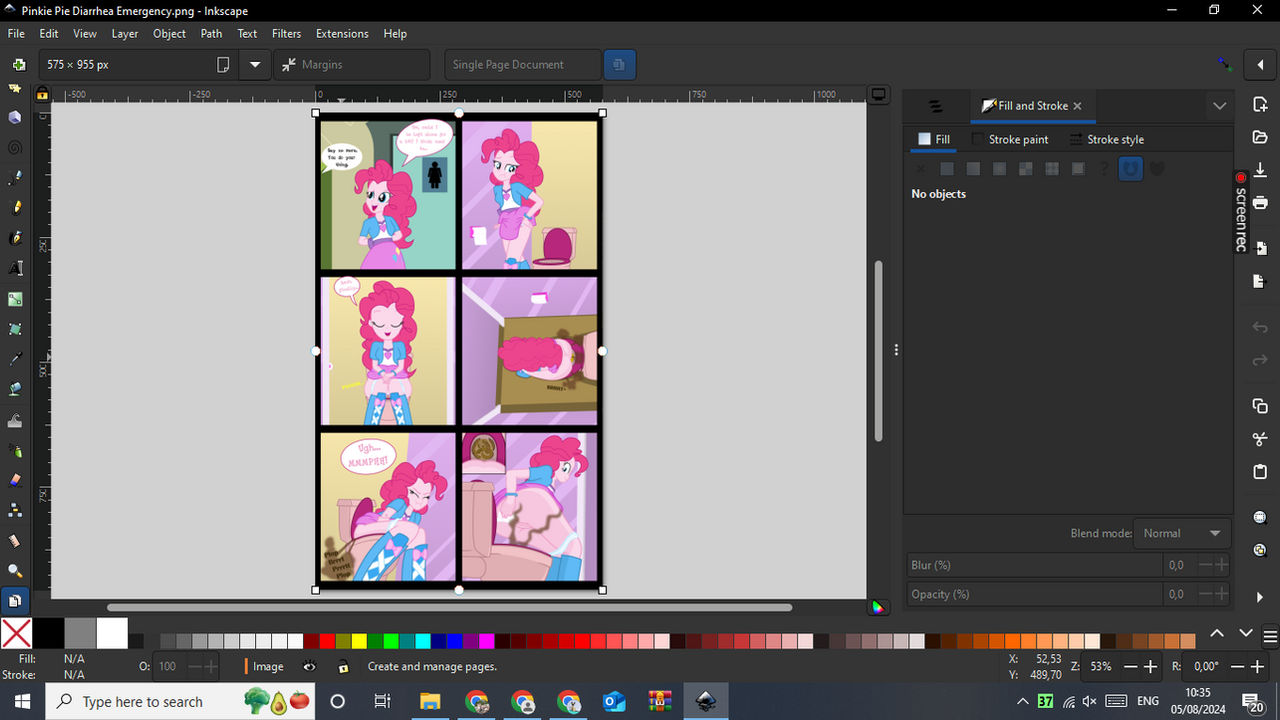This screenshot has width=1280, height=720.
Task: Click the Open document folder icon
Action: pyautogui.click(x=1260, y=137)
